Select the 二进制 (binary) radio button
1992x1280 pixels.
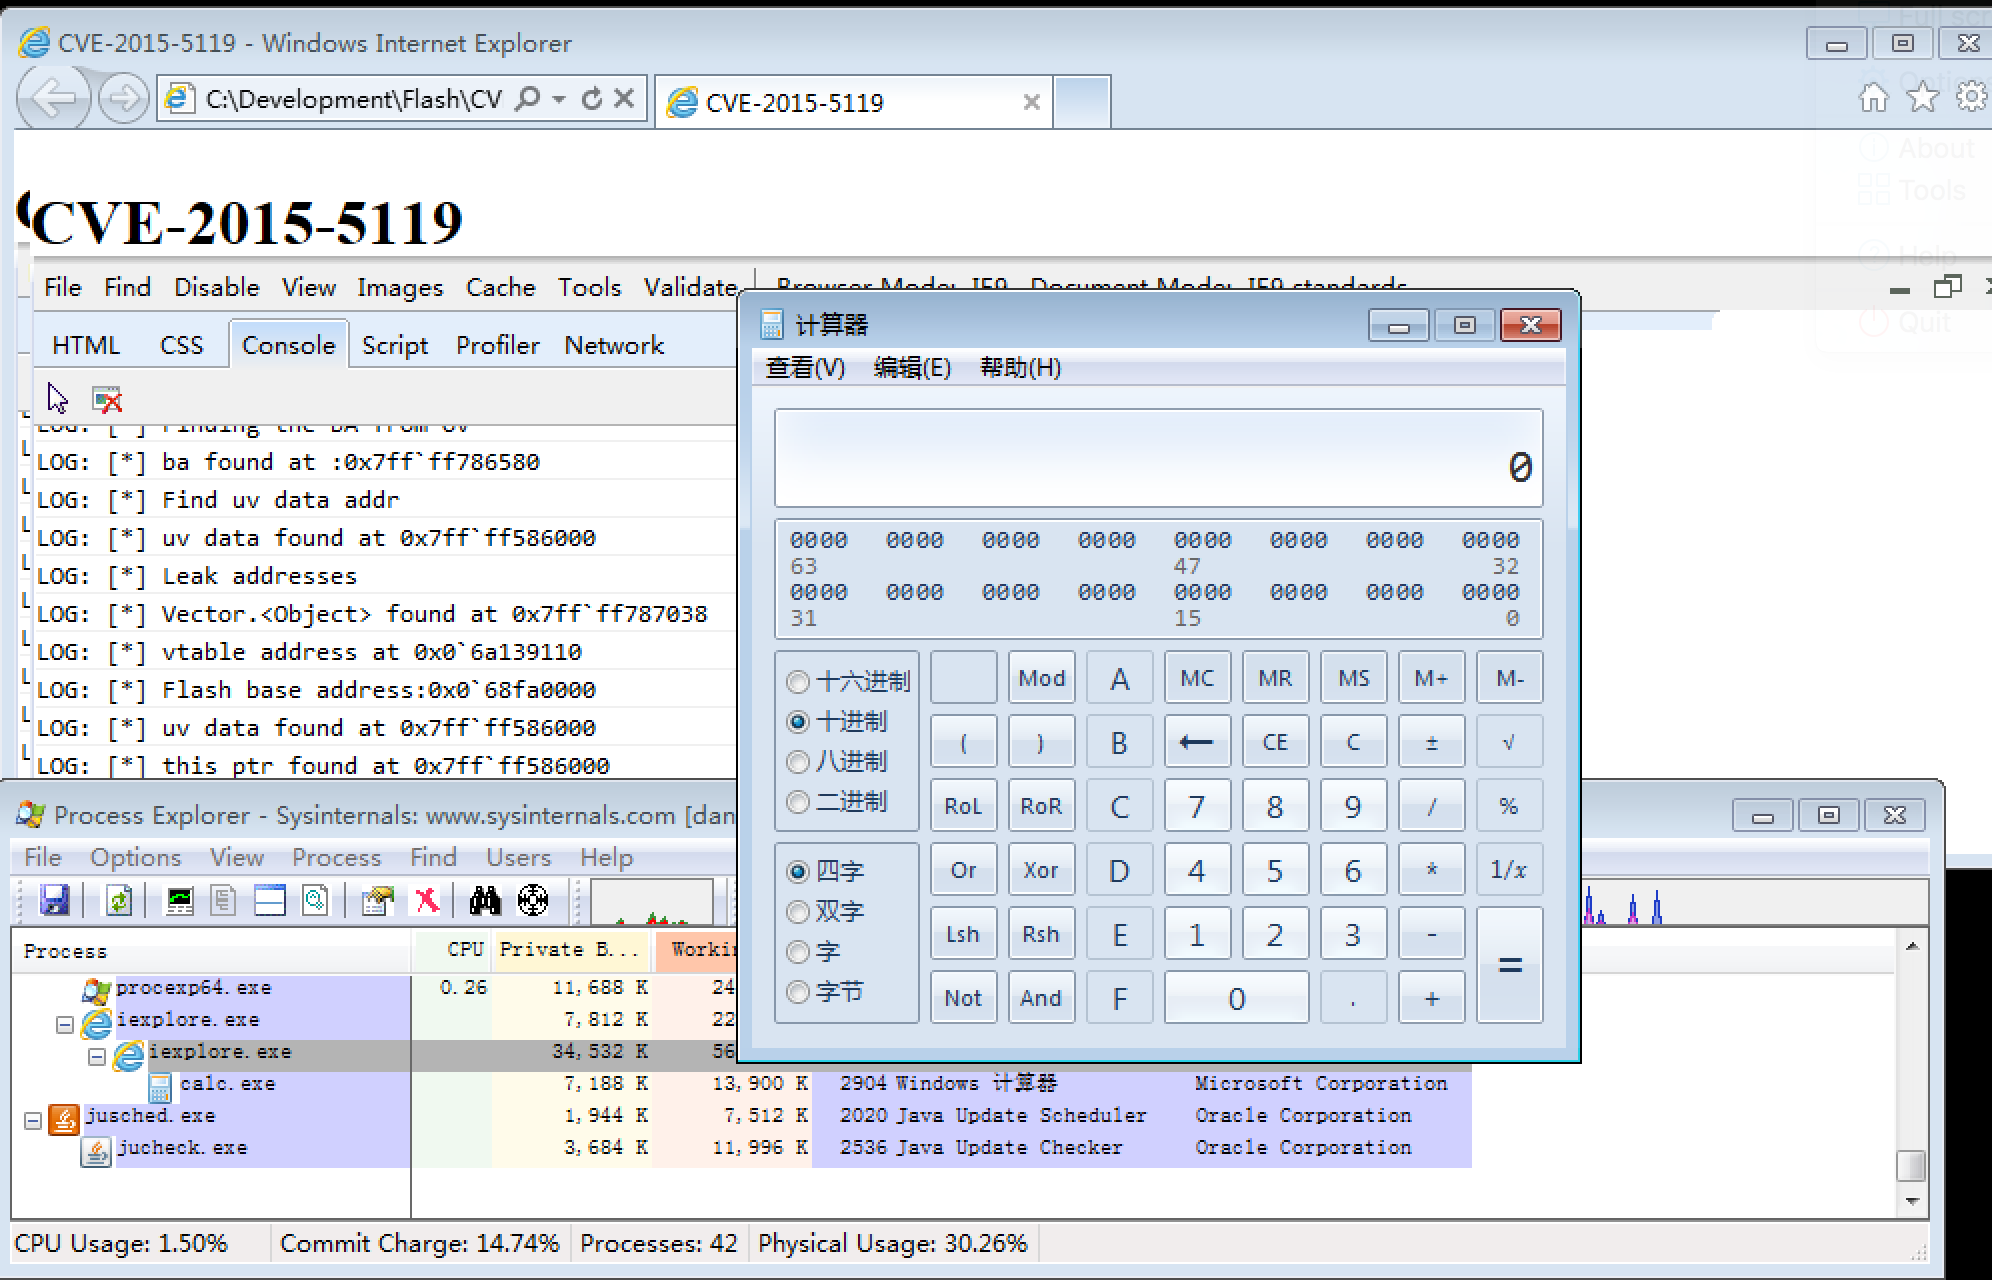[798, 802]
